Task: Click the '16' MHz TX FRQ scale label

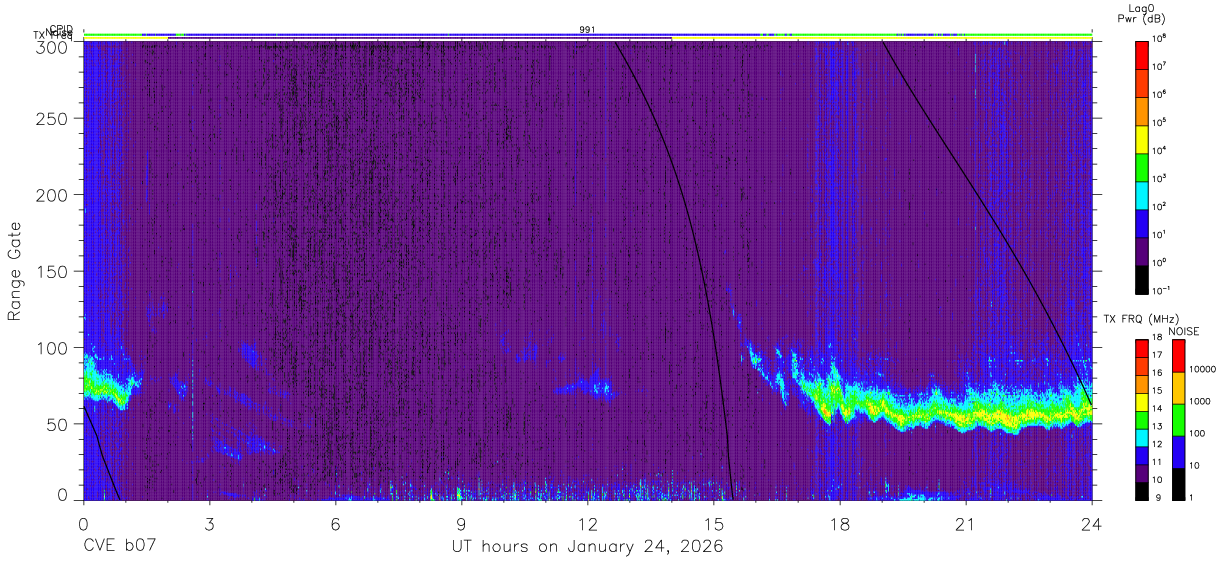Action: (1157, 373)
